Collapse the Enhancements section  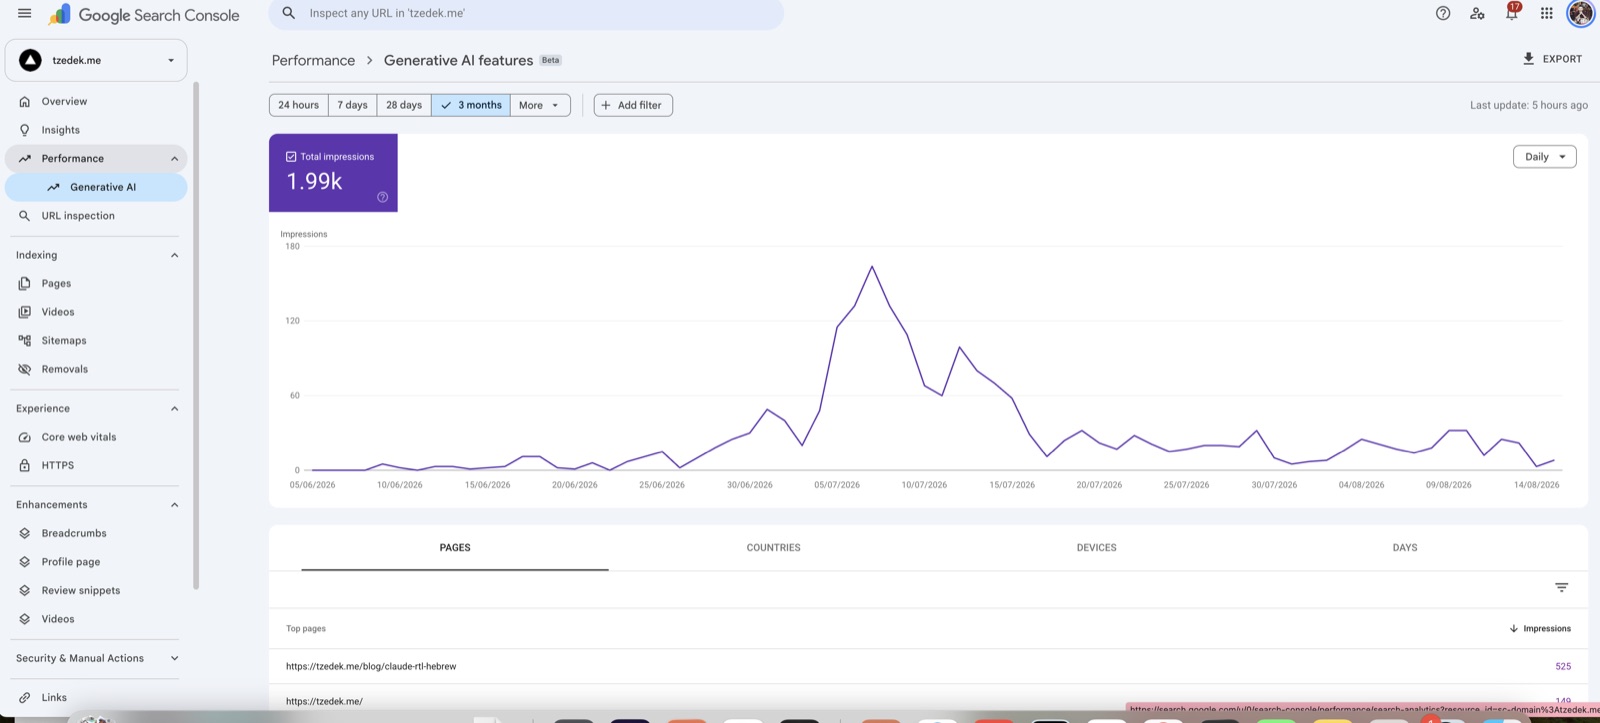(x=175, y=505)
